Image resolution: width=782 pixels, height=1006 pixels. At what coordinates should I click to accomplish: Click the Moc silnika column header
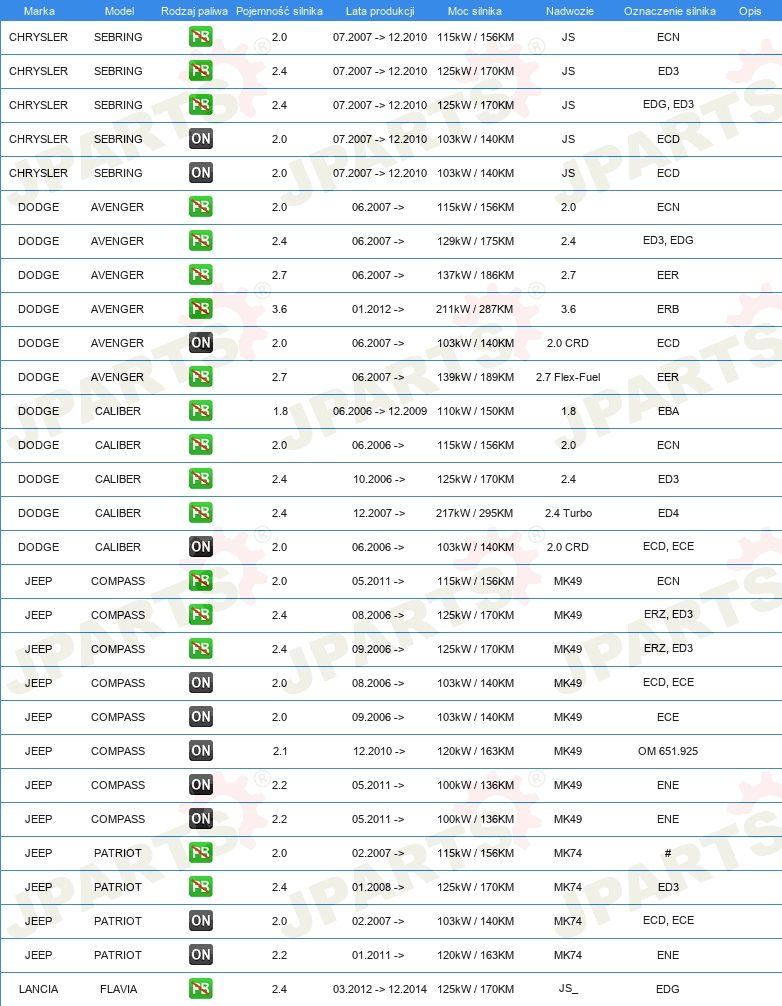click(475, 11)
